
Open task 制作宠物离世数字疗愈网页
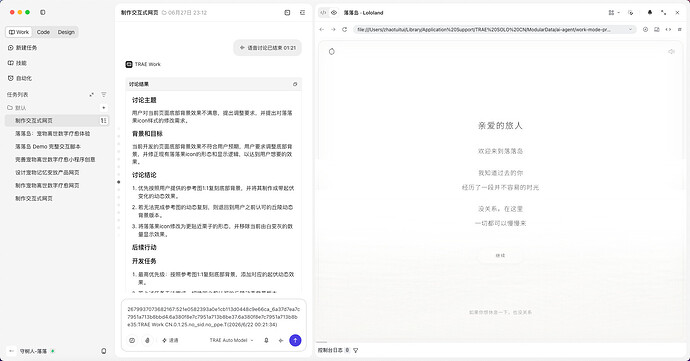[47, 185]
